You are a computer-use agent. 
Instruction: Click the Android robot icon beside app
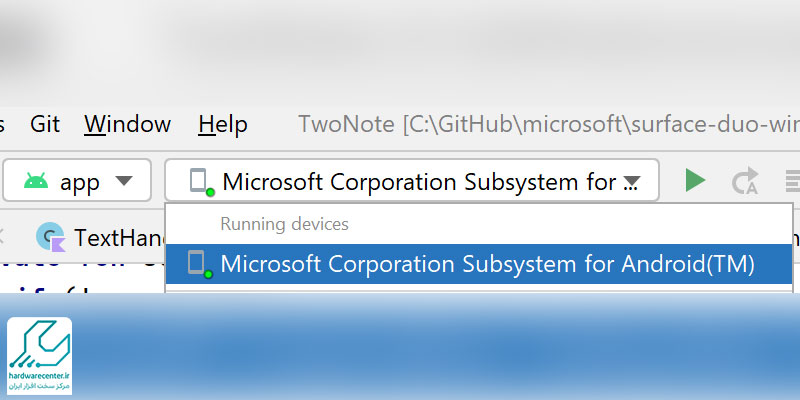[35, 181]
